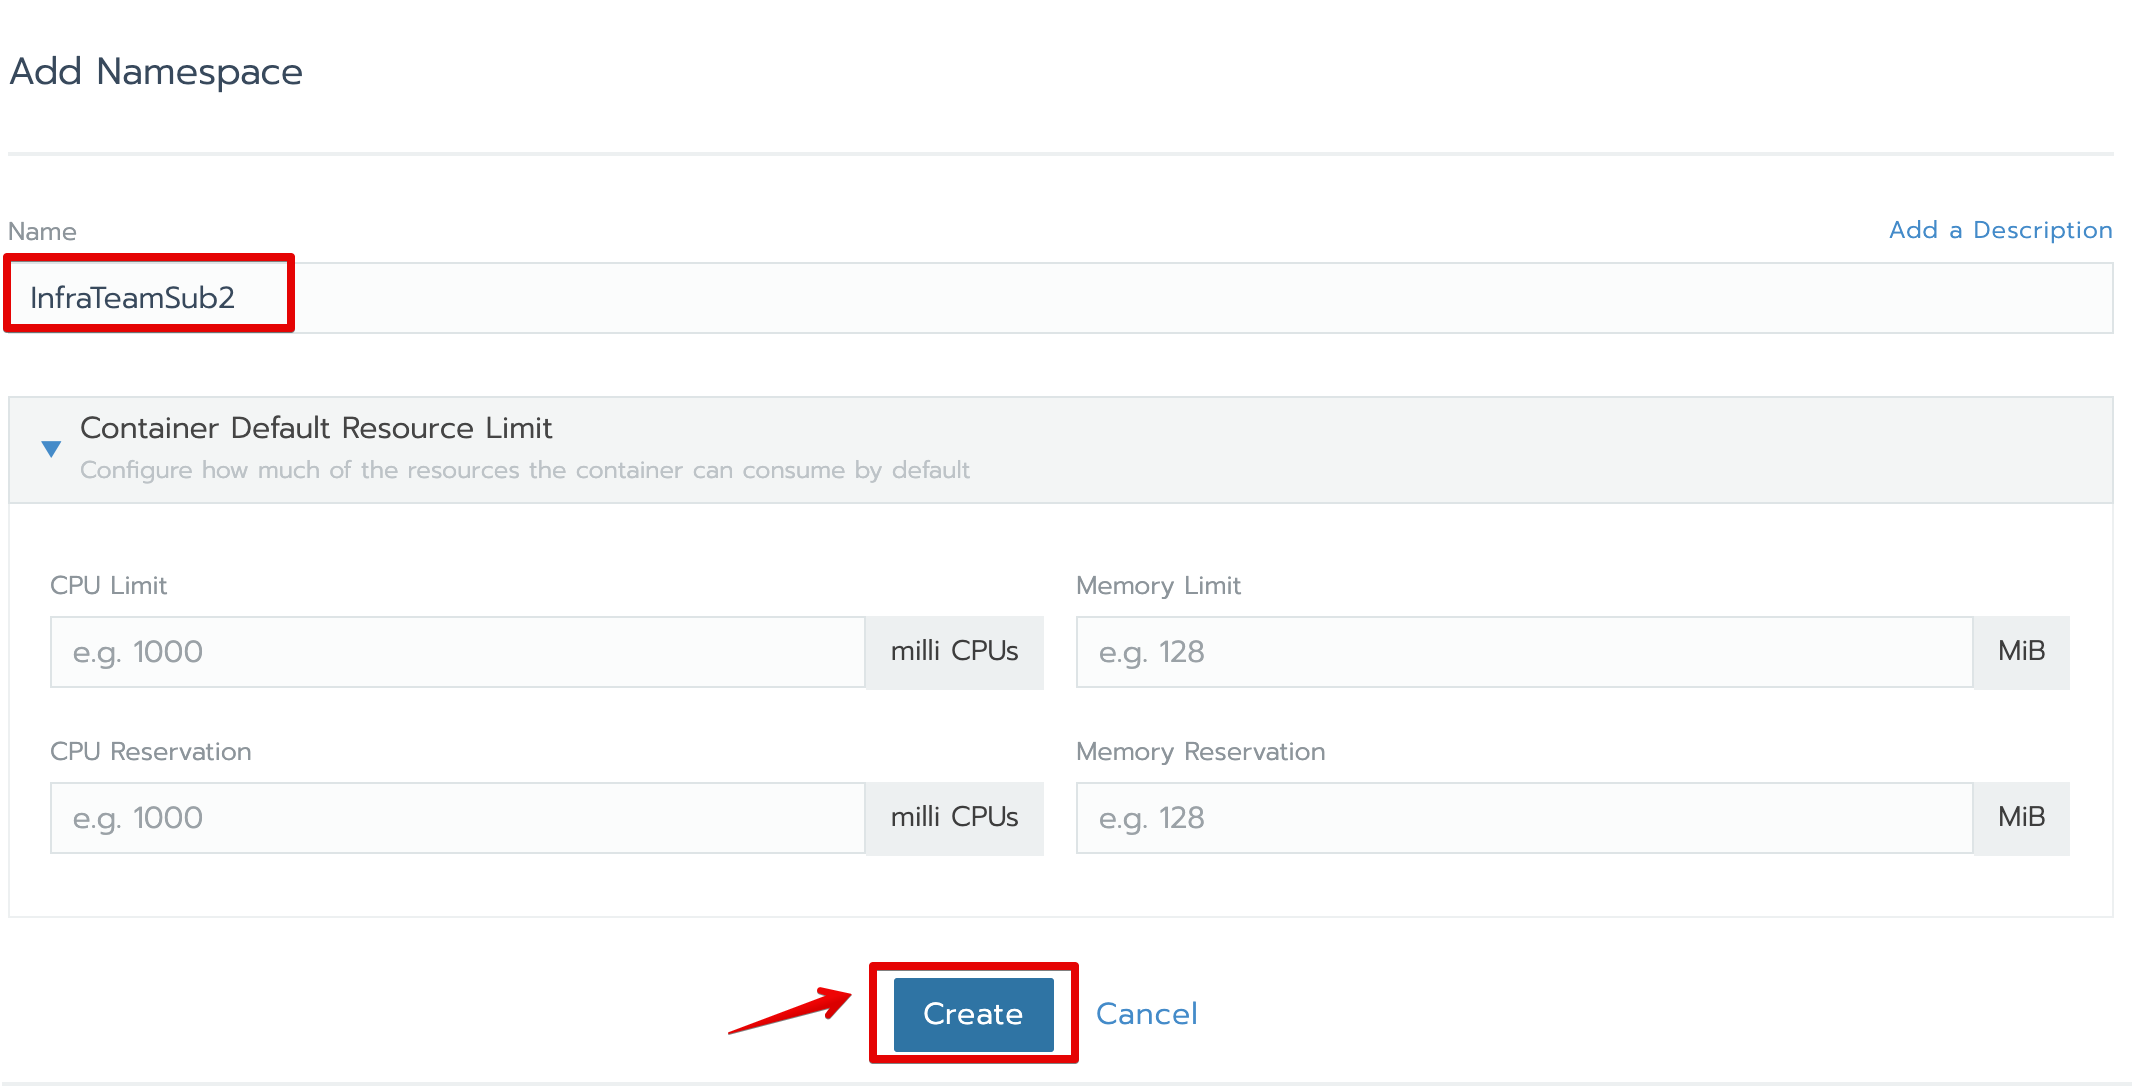
Task: Click the resource limit description subtitle
Action: click(525, 470)
